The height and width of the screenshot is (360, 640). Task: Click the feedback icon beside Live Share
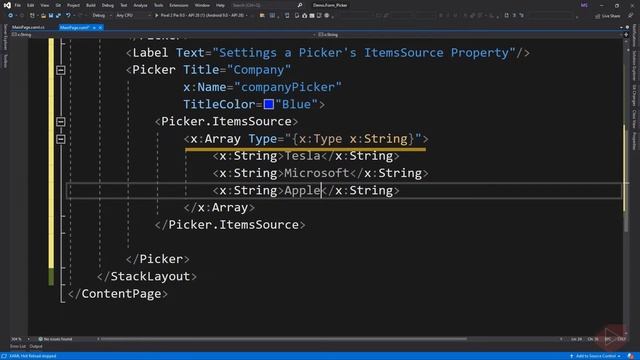pos(630,16)
